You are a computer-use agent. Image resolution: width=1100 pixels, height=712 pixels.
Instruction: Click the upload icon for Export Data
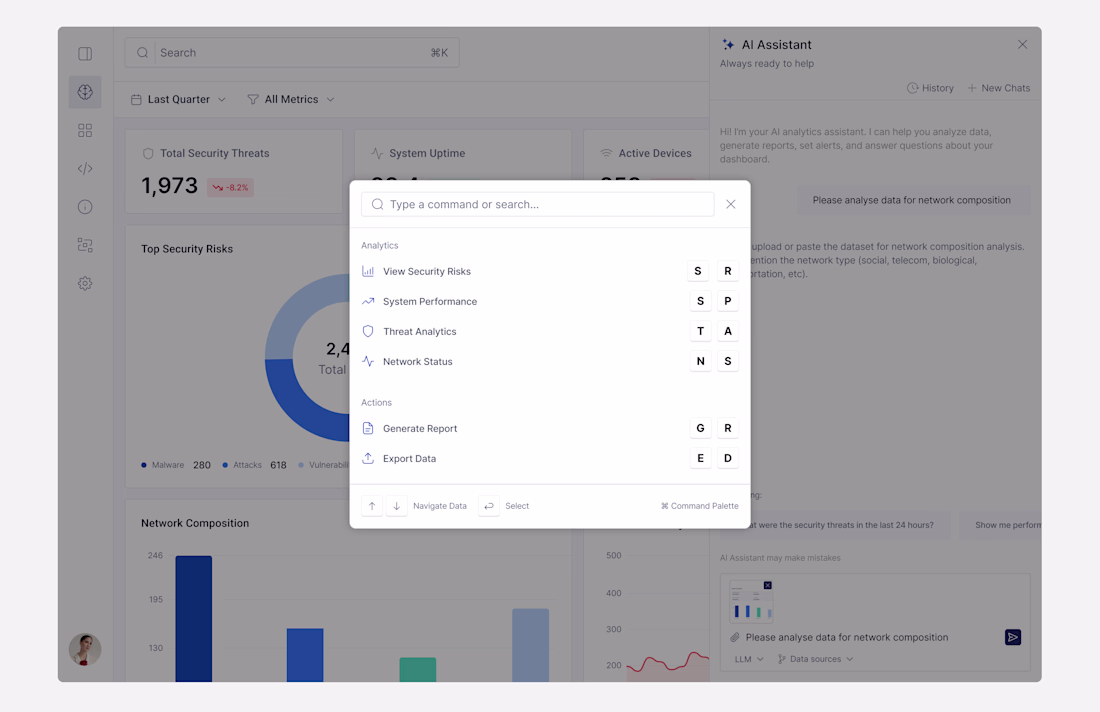[x=368, y=458]
